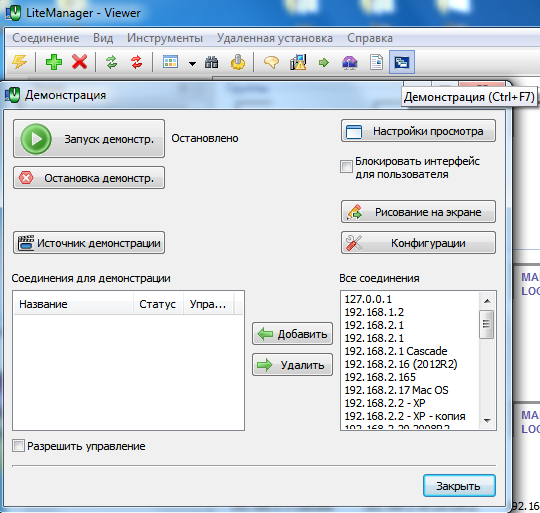Viewport: 540px width, 513px height.
Task: Click the red double-arrow toolbar icon
Action: tap(137, 62)
